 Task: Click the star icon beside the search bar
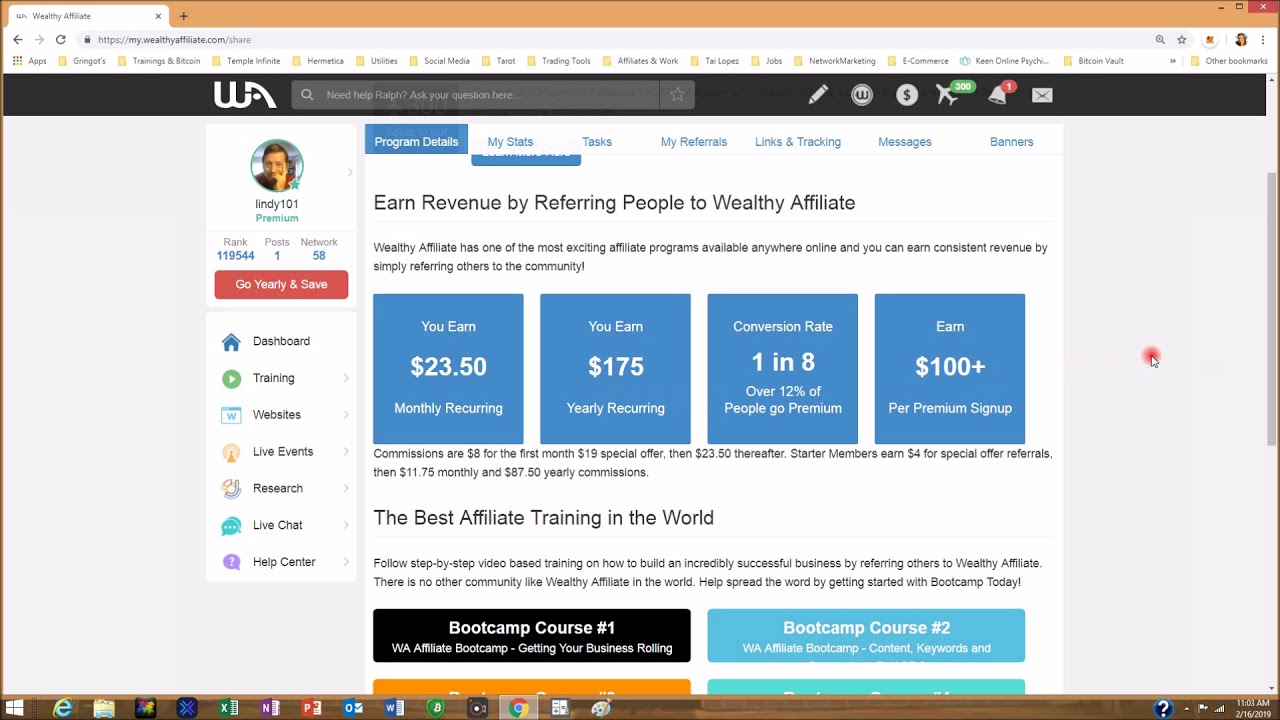click(x=677, y=95)
